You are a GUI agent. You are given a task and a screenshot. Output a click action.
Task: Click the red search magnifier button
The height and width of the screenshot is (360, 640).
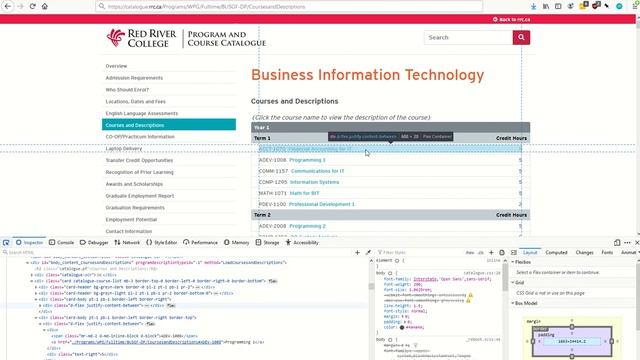521,38
